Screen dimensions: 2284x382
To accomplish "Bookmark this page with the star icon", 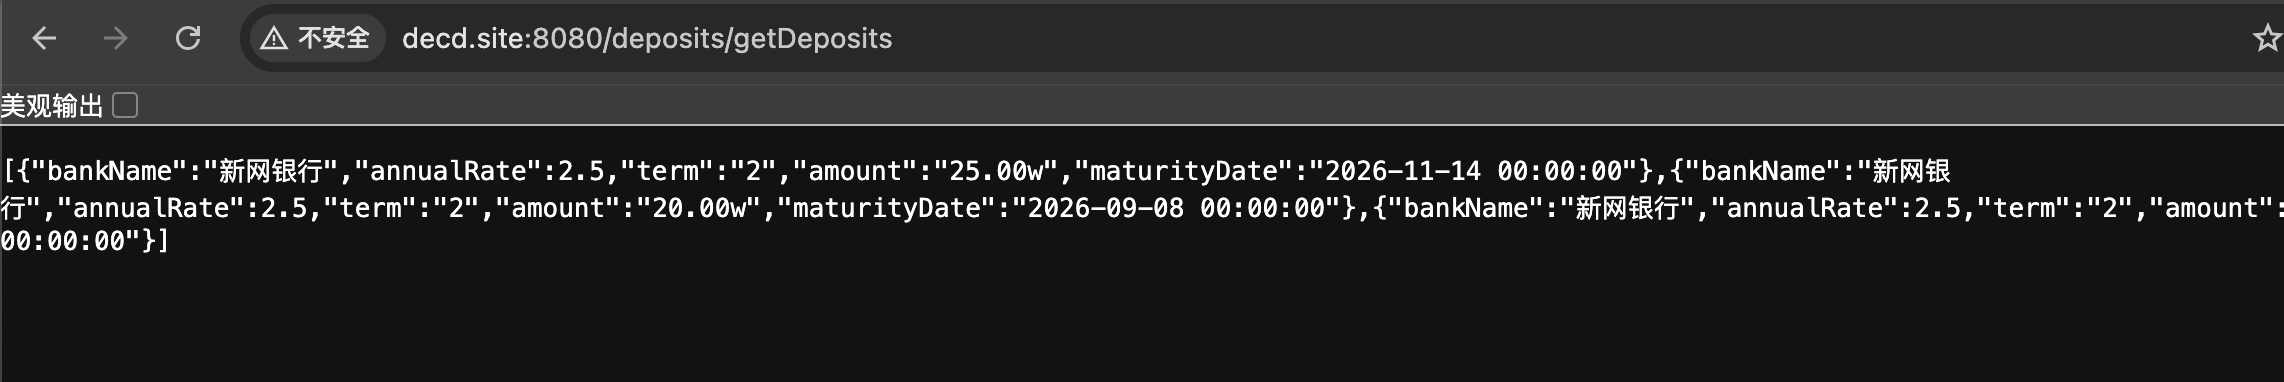I will (x=2266, y=38).
